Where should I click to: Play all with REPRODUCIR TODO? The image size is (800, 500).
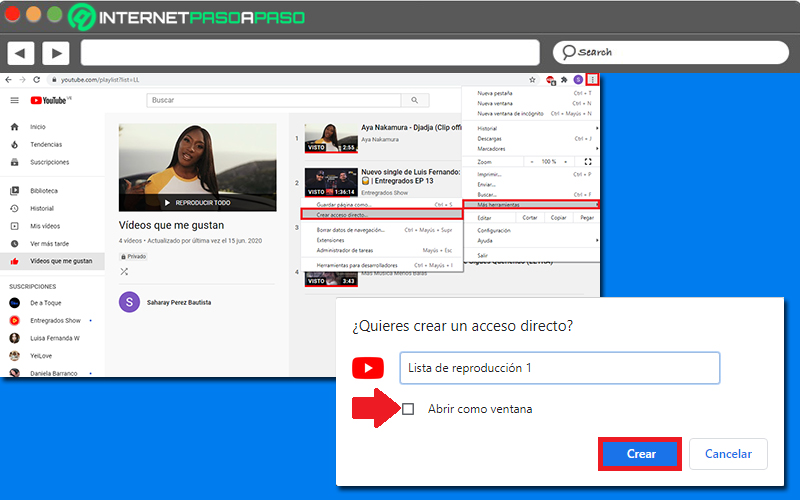[x=197, y=203]
